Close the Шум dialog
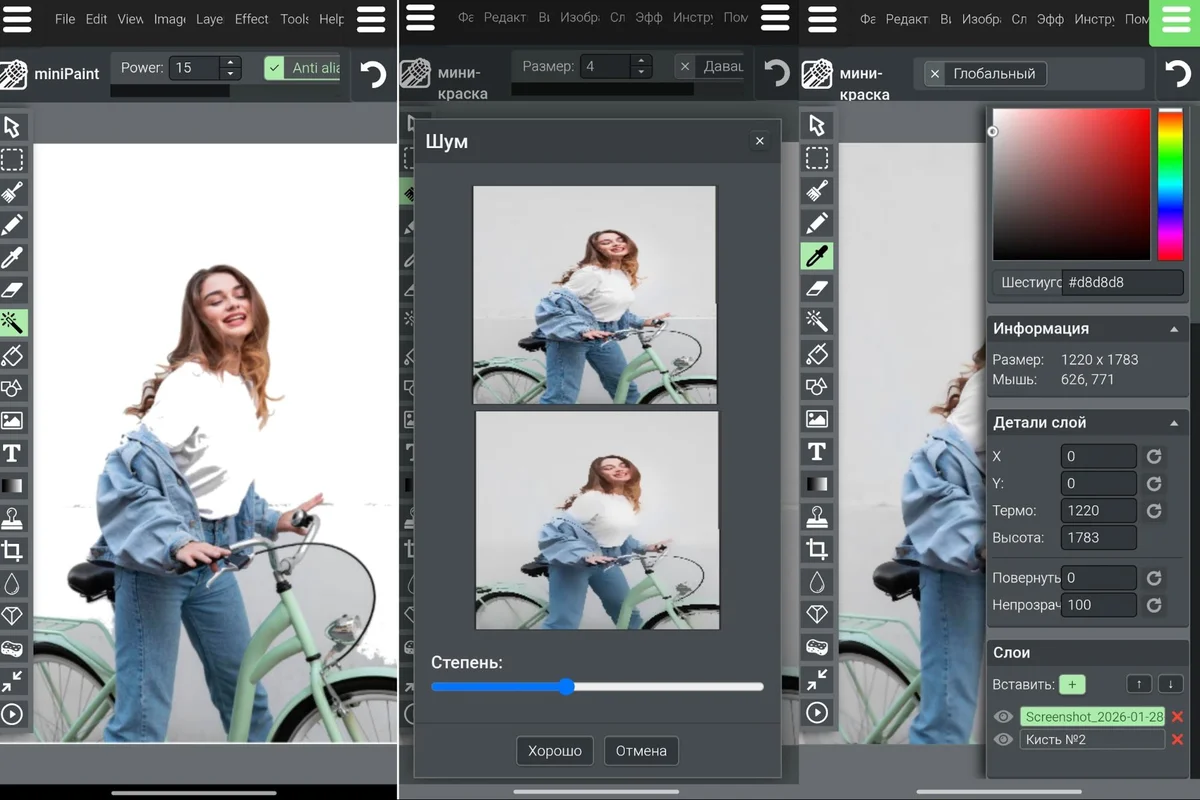The width and height of the screenshot is (1200, 800). [x=760, y=142]
